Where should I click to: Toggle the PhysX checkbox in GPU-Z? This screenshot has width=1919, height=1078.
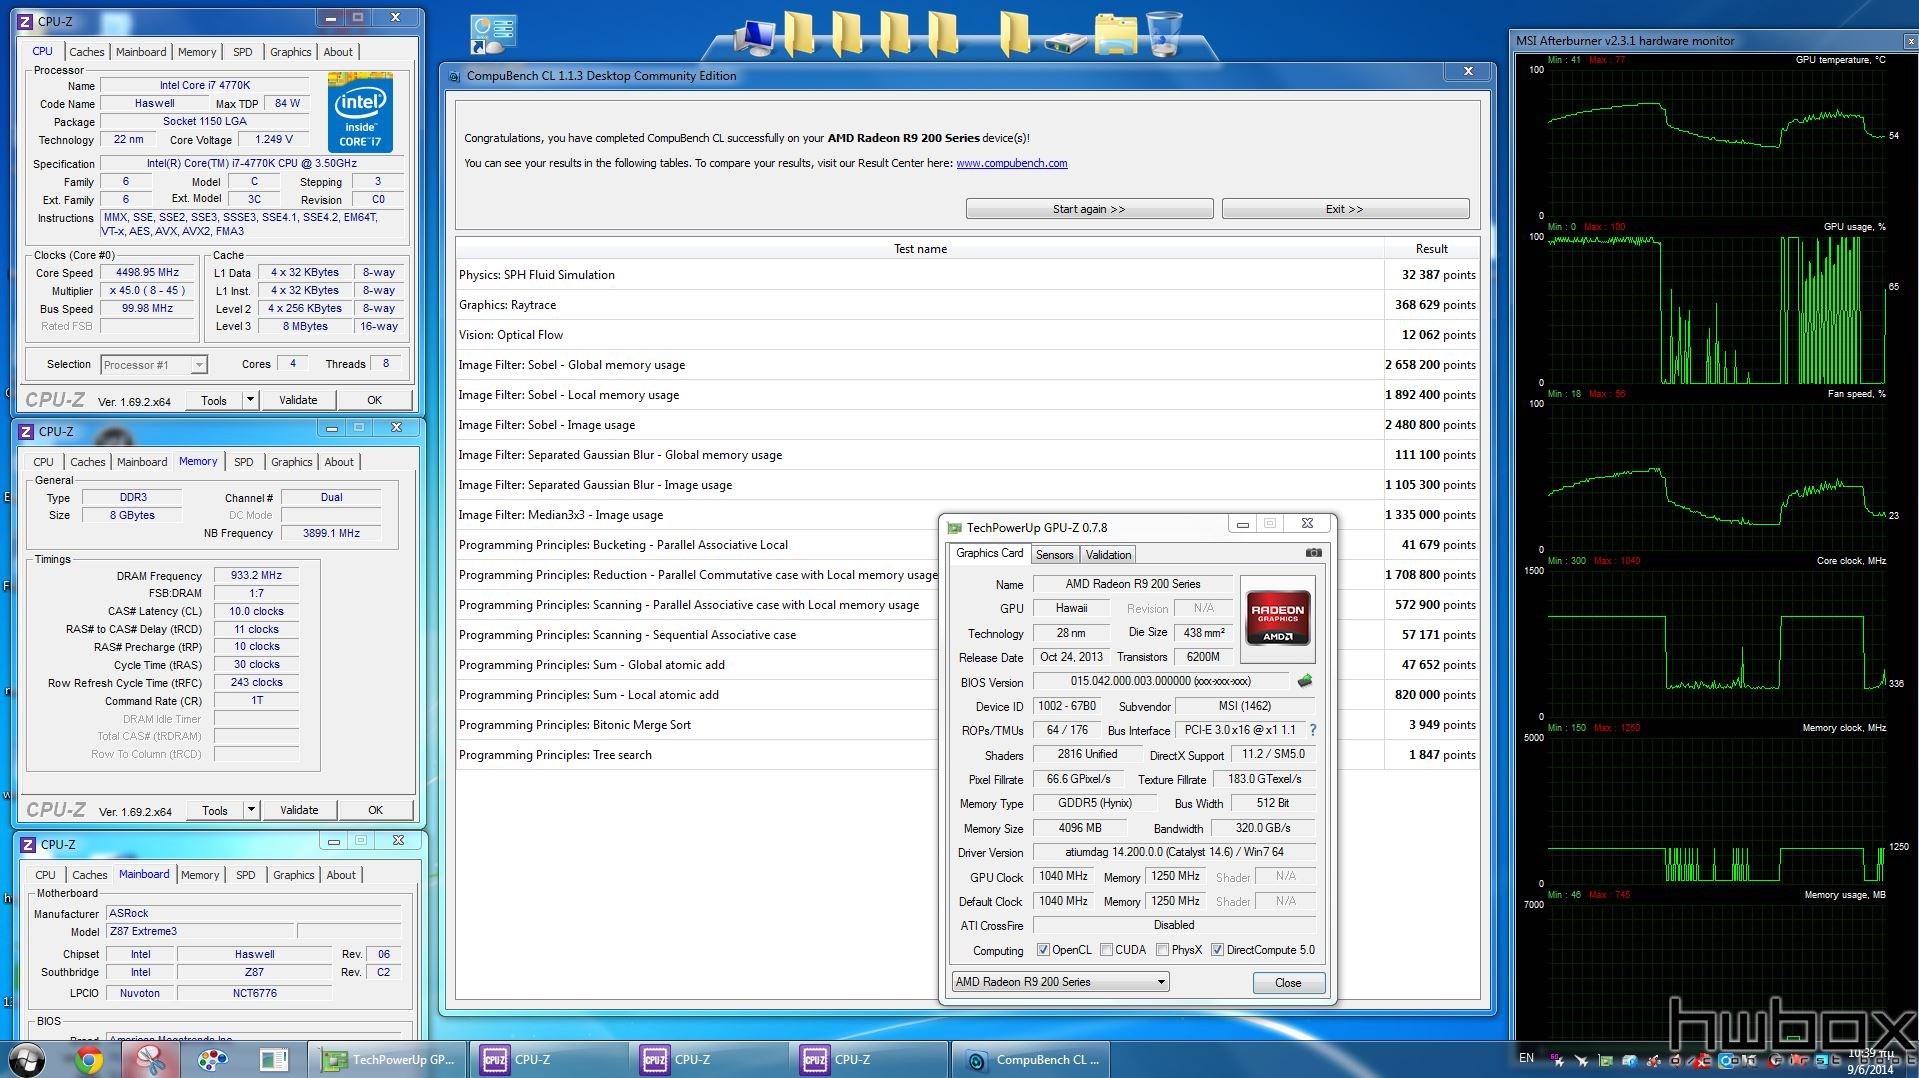click(x=1162, y=950)
